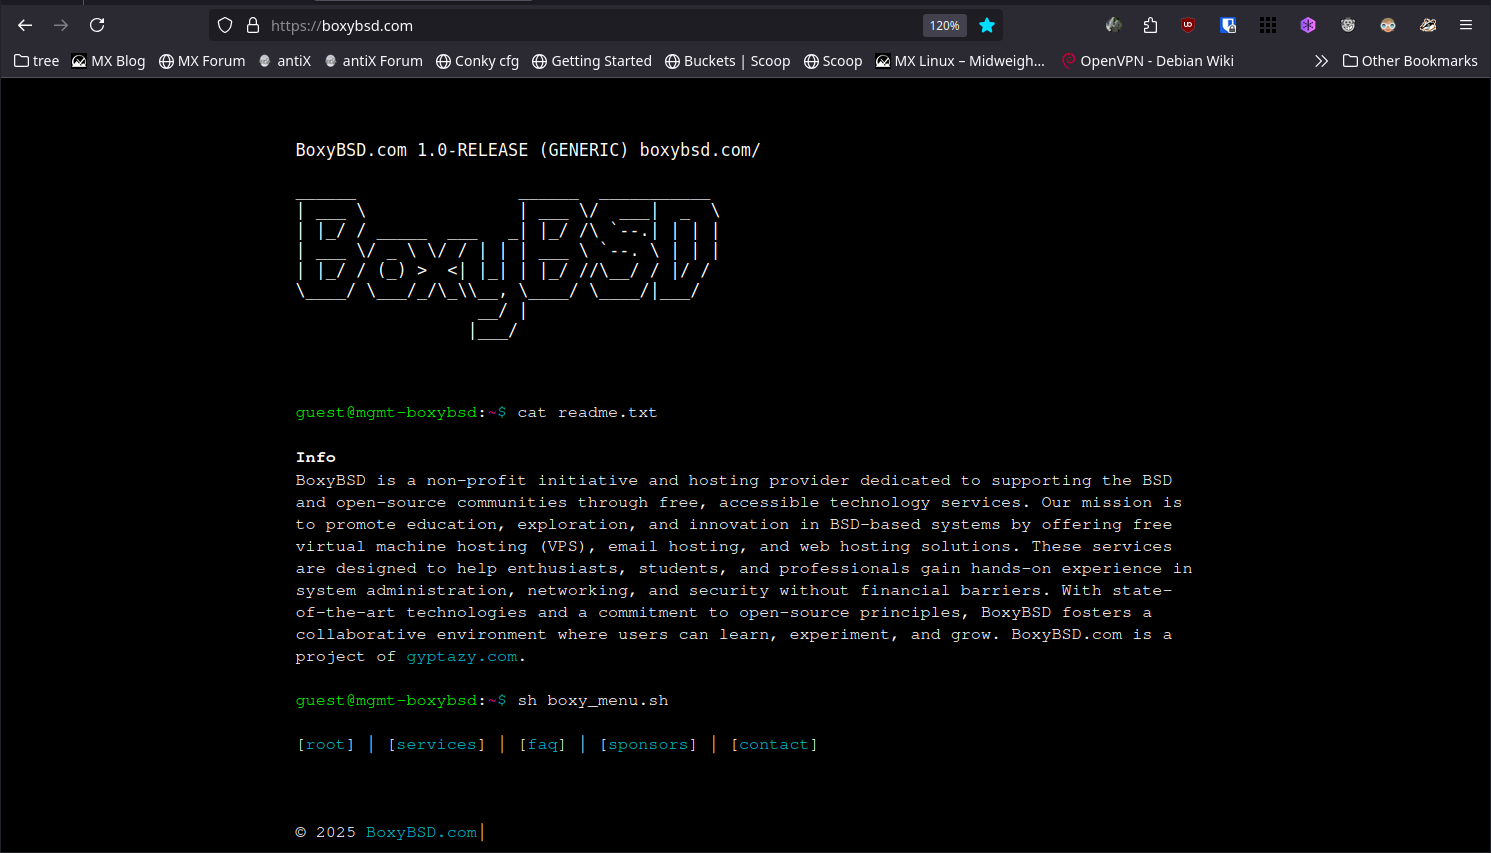The image size is (1491, 853).
Task: Show more bookmarks with the double chevron
Action: coord(1321,61)
